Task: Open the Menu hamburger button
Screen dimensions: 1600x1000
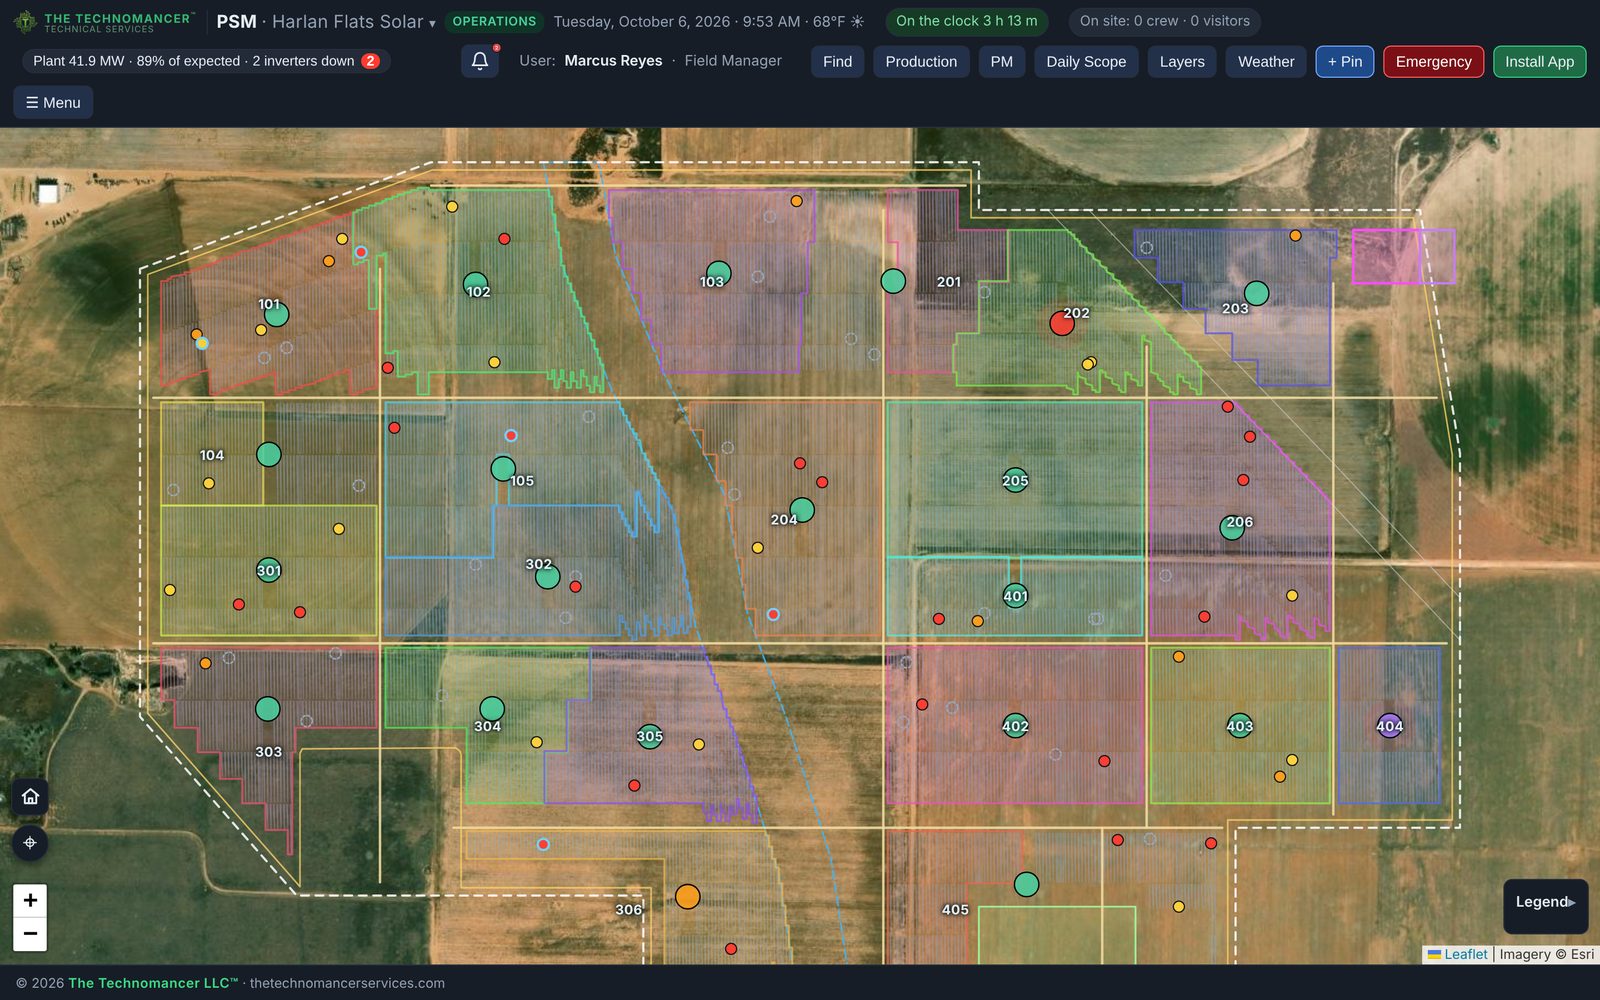Action: (53, 102)
